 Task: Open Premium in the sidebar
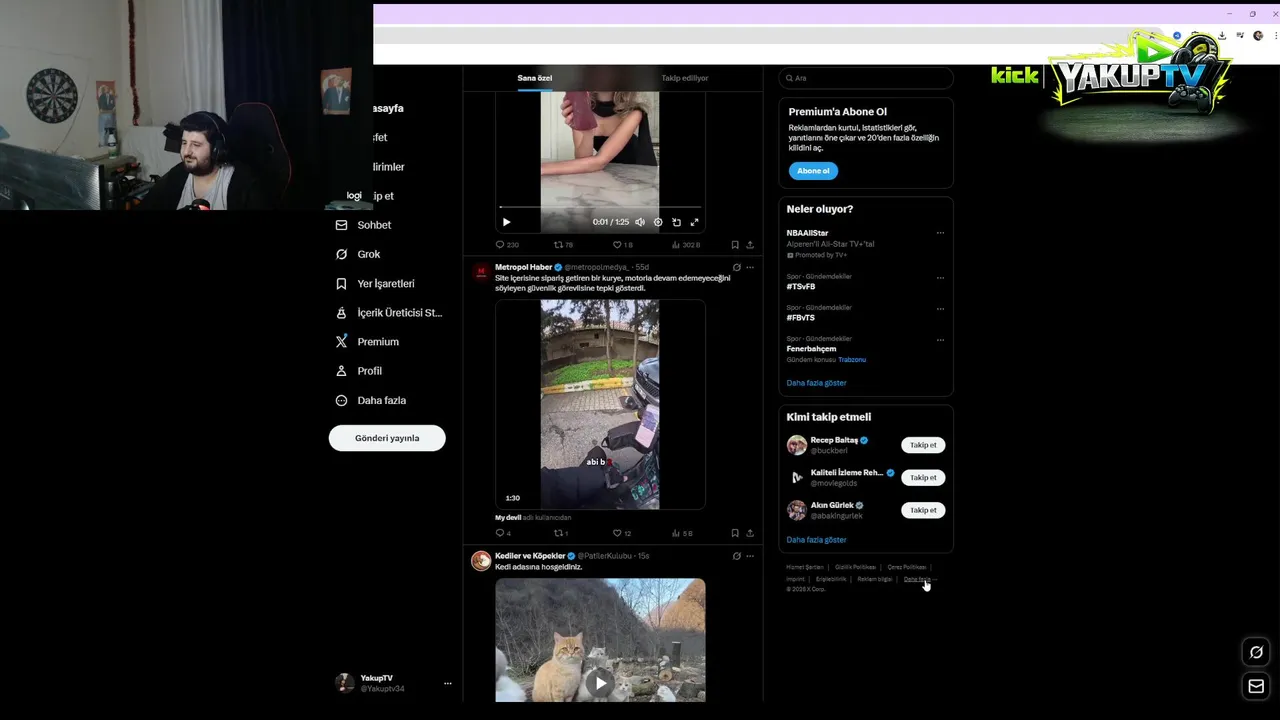(x=367, y=342)
